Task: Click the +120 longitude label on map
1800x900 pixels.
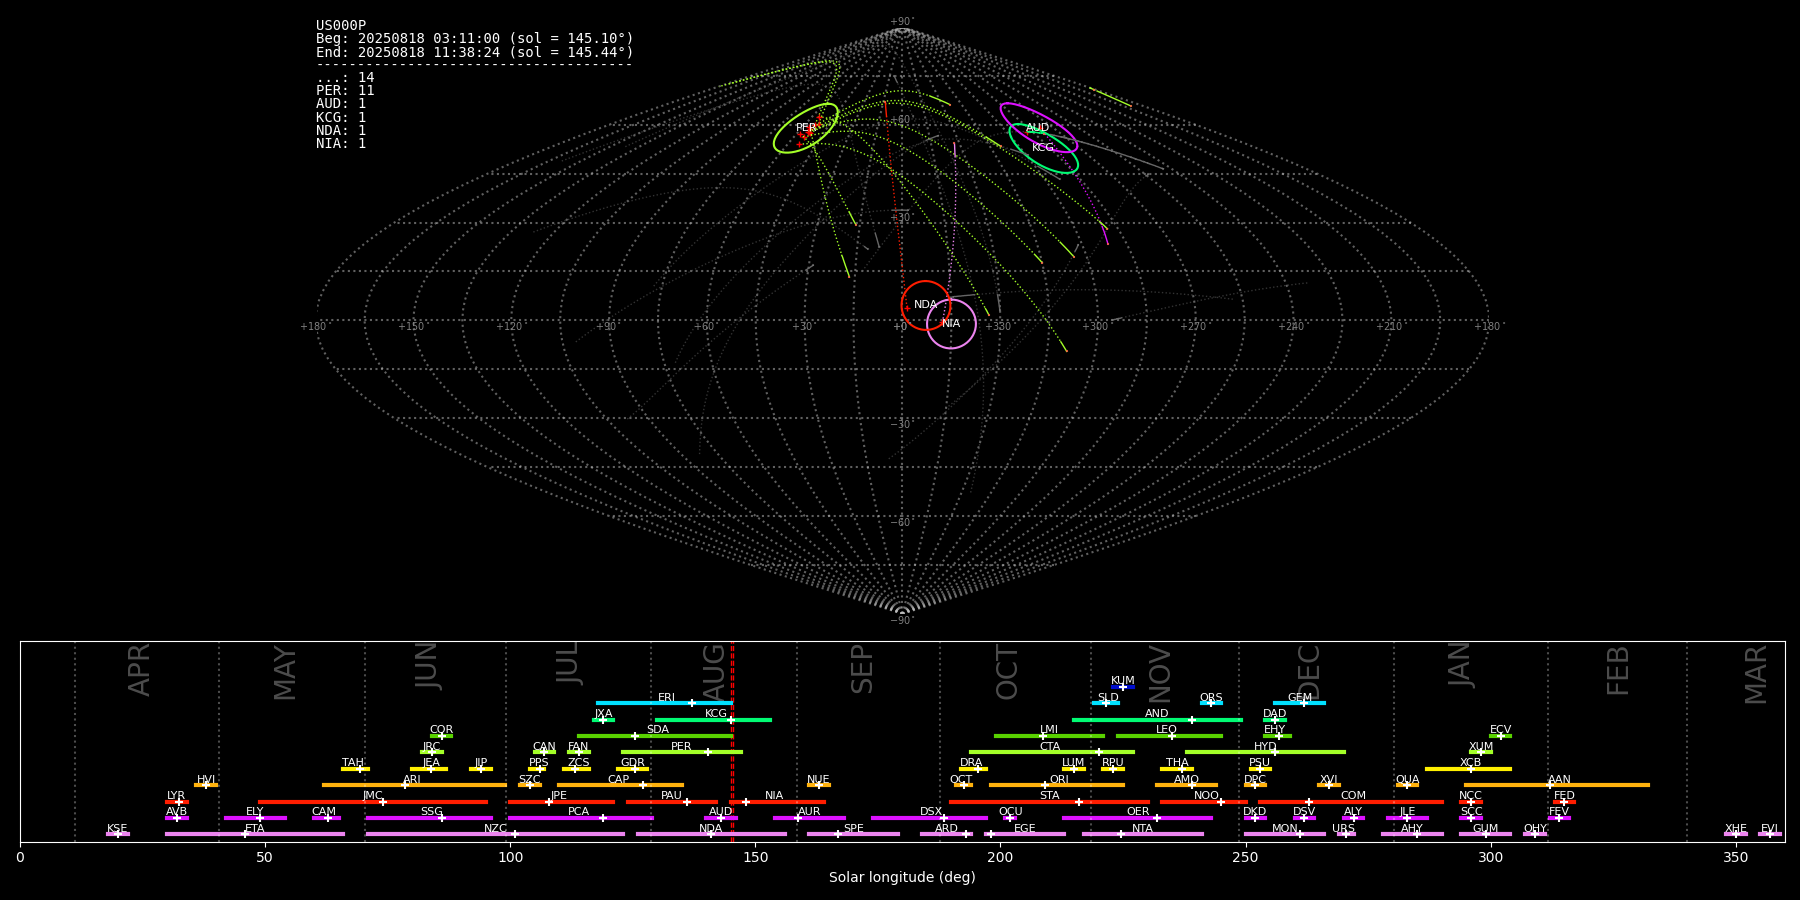Action: pyautogui.click(x=509, y=327)
